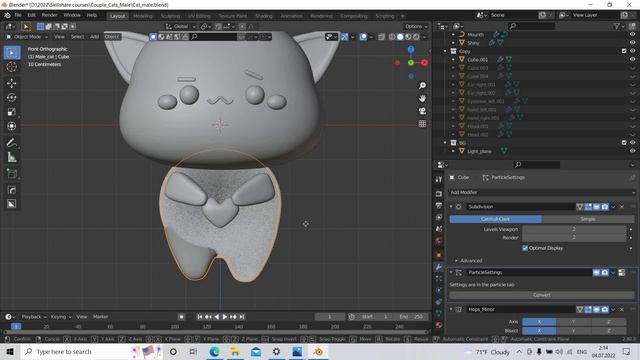The width and height of the screenshot is (640, 360).
Task: Select the Select Box tool
Action: coord(11,53)
